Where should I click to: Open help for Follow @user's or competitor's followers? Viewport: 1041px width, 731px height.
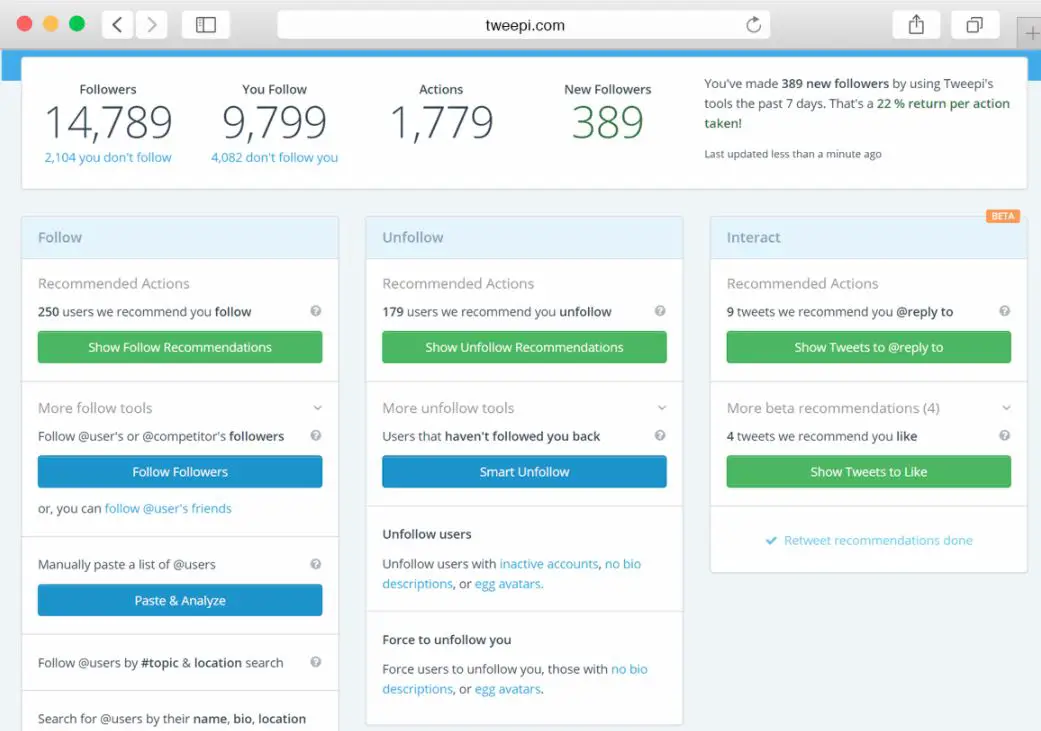coord(316,436)
